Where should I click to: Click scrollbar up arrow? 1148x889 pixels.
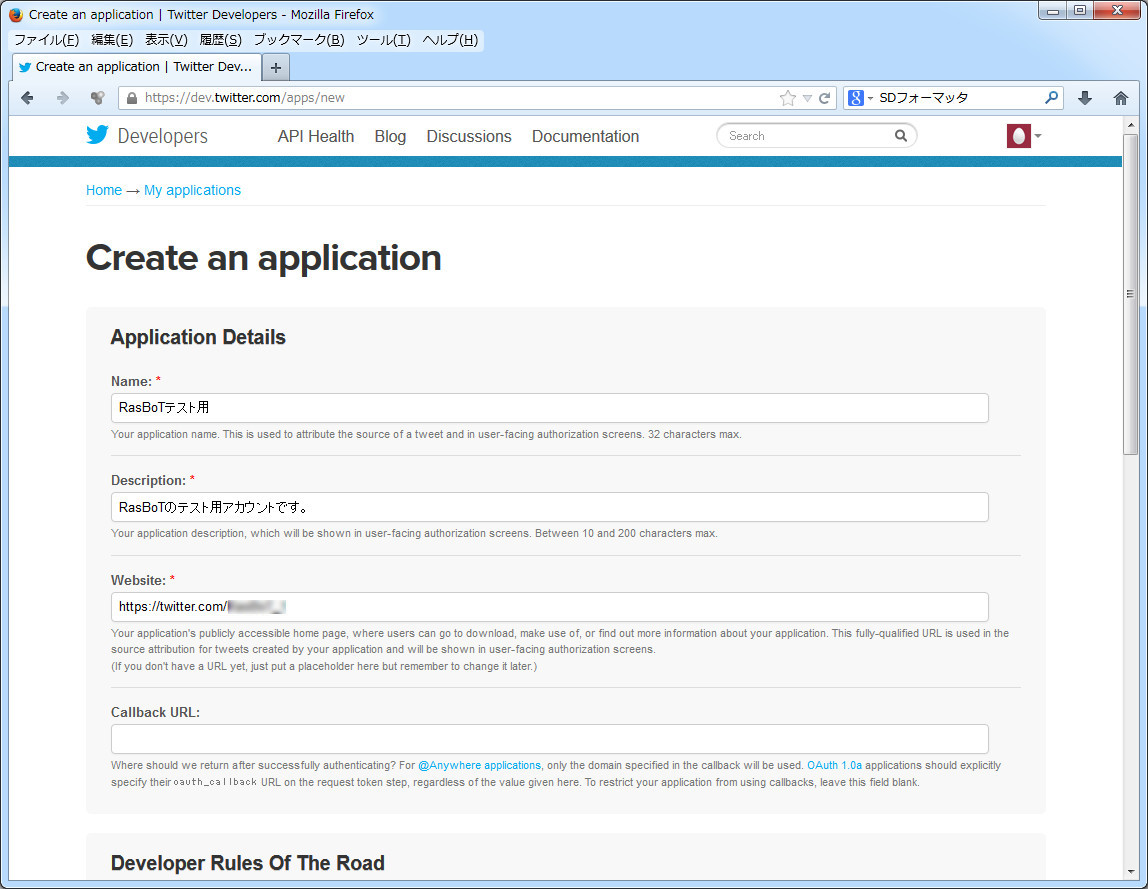coord(1130,125)
